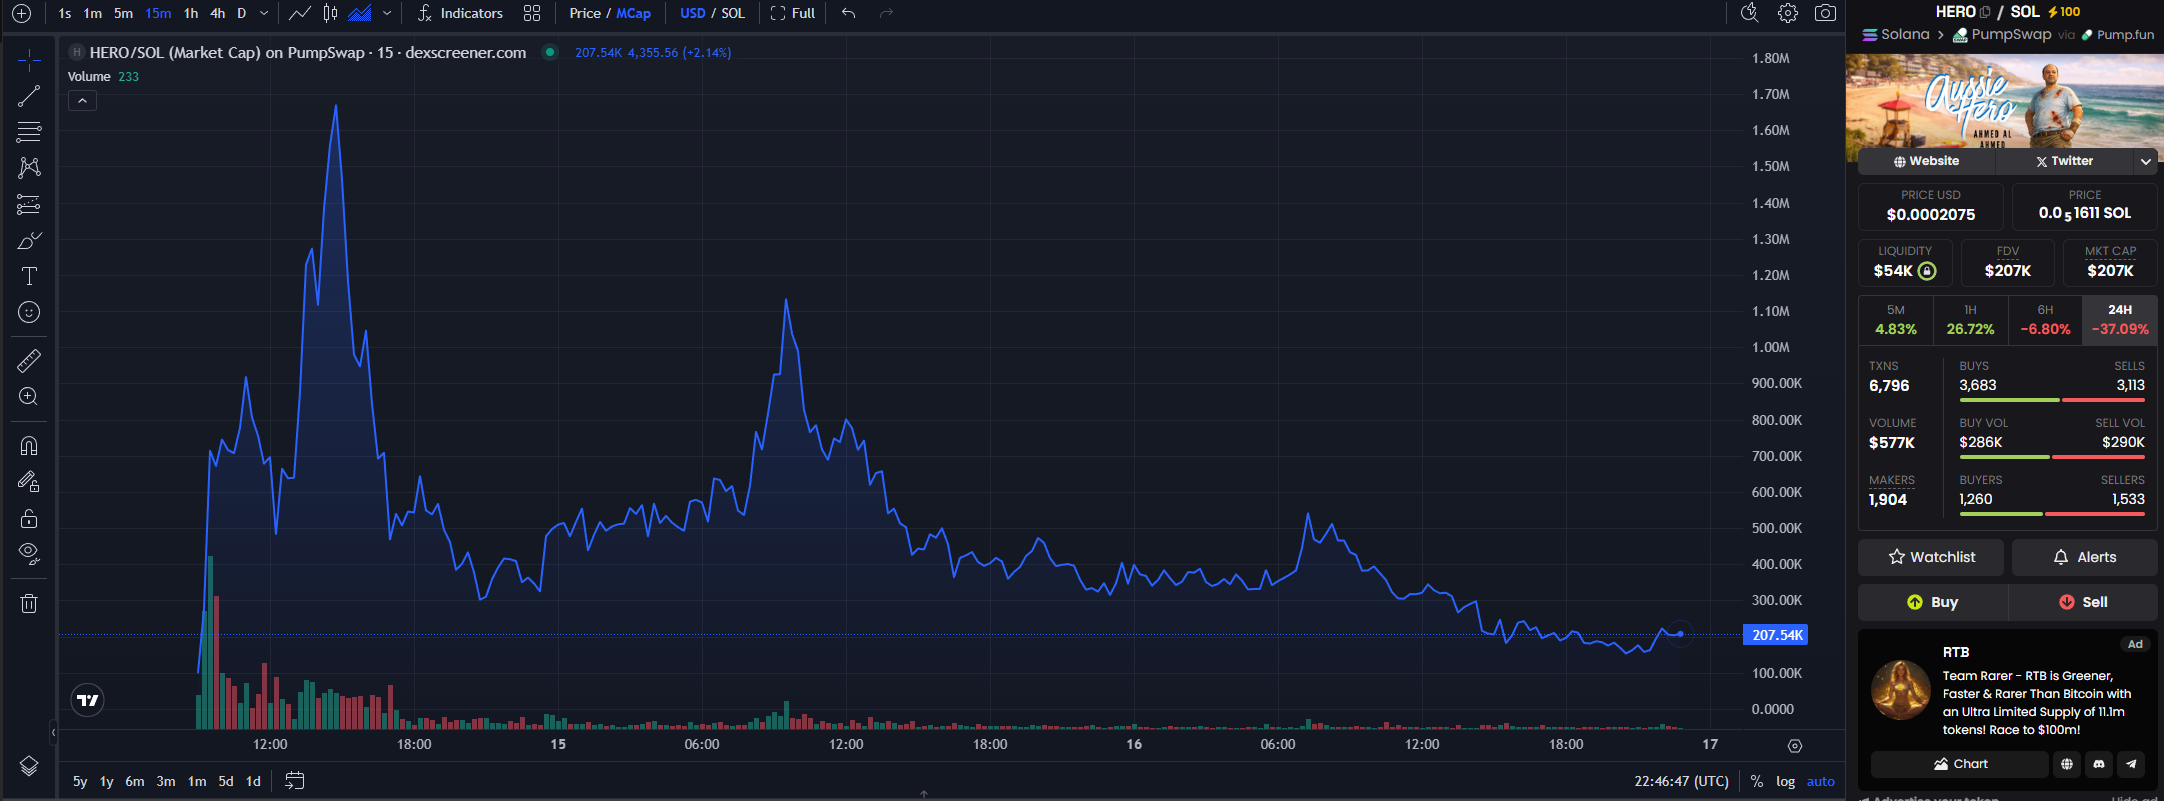
Task: Hide all drawings with eye icon
Action: (29, 553)
